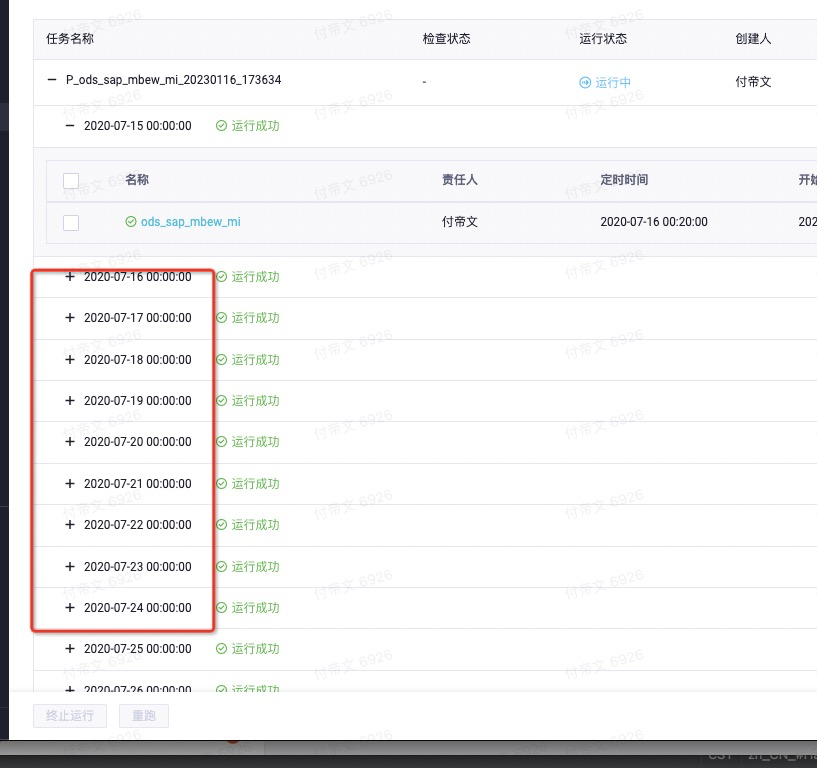Click success icon of 2020-07-19 row
Viewport: 817px width, 768px height.
click(x=221, y=400)
